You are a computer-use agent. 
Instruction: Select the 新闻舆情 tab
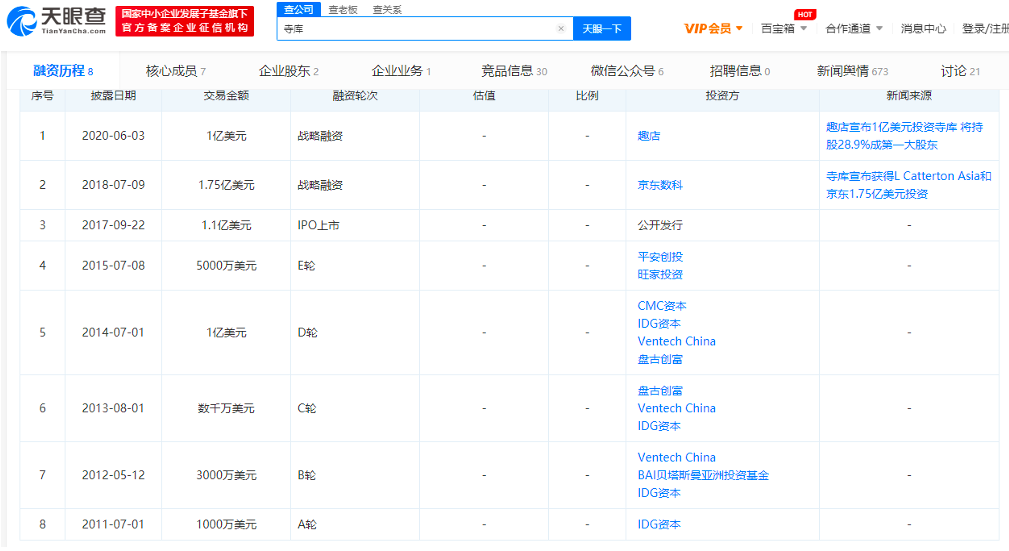852,71
